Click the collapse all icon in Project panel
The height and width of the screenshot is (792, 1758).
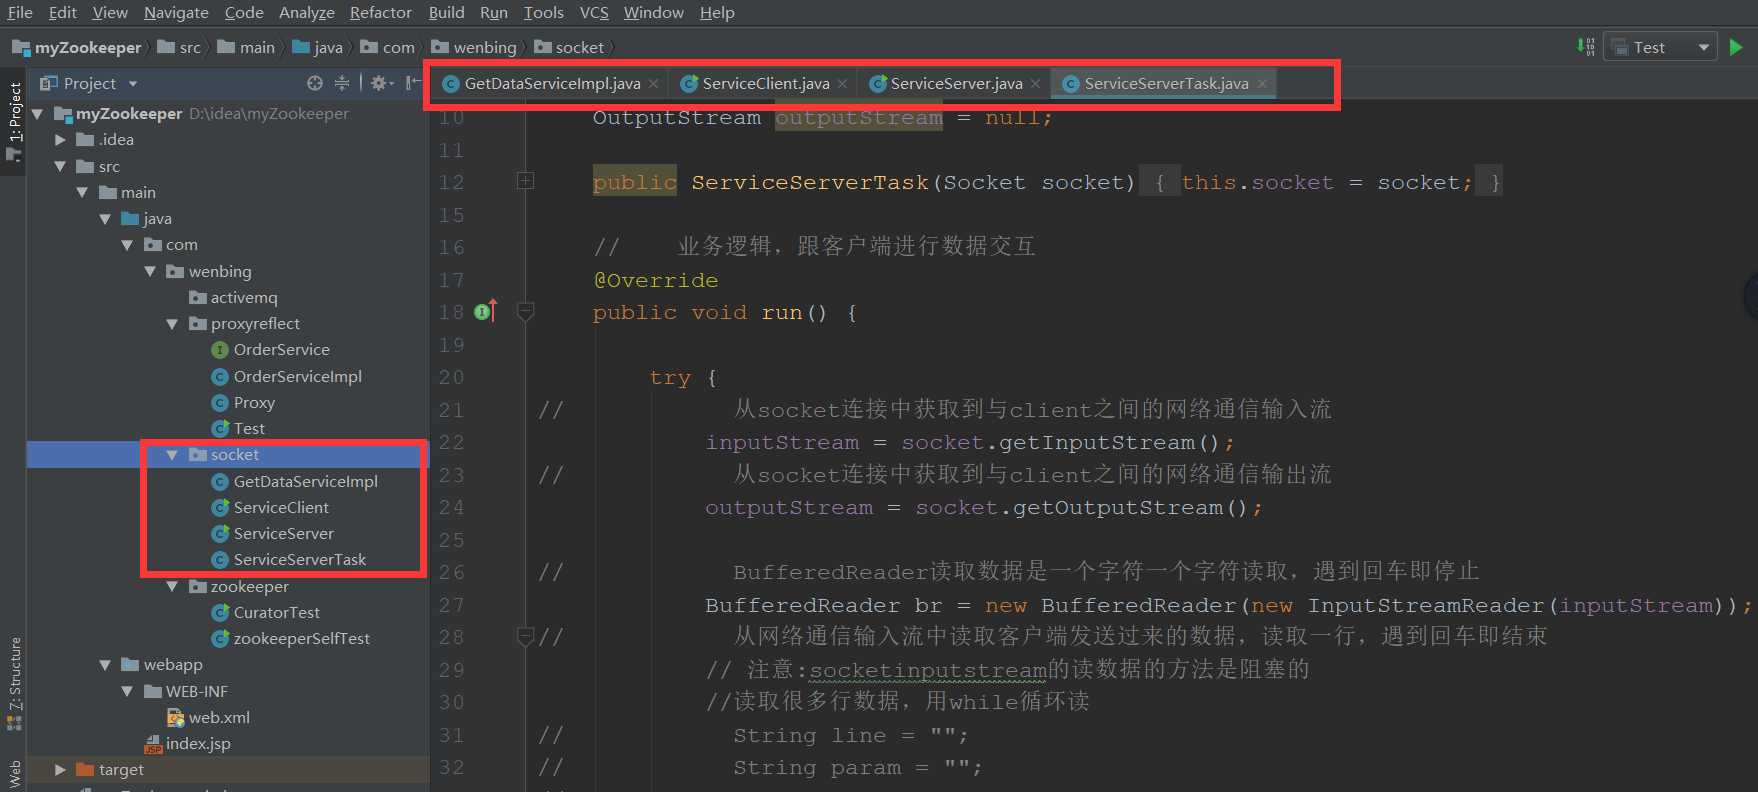click(x=342, y=83)
